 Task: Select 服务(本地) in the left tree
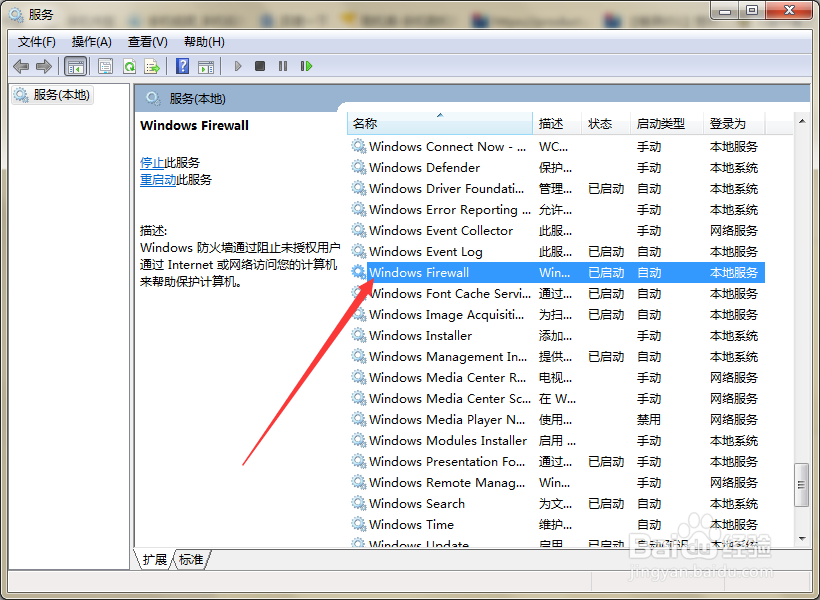[x=53, y=95]
